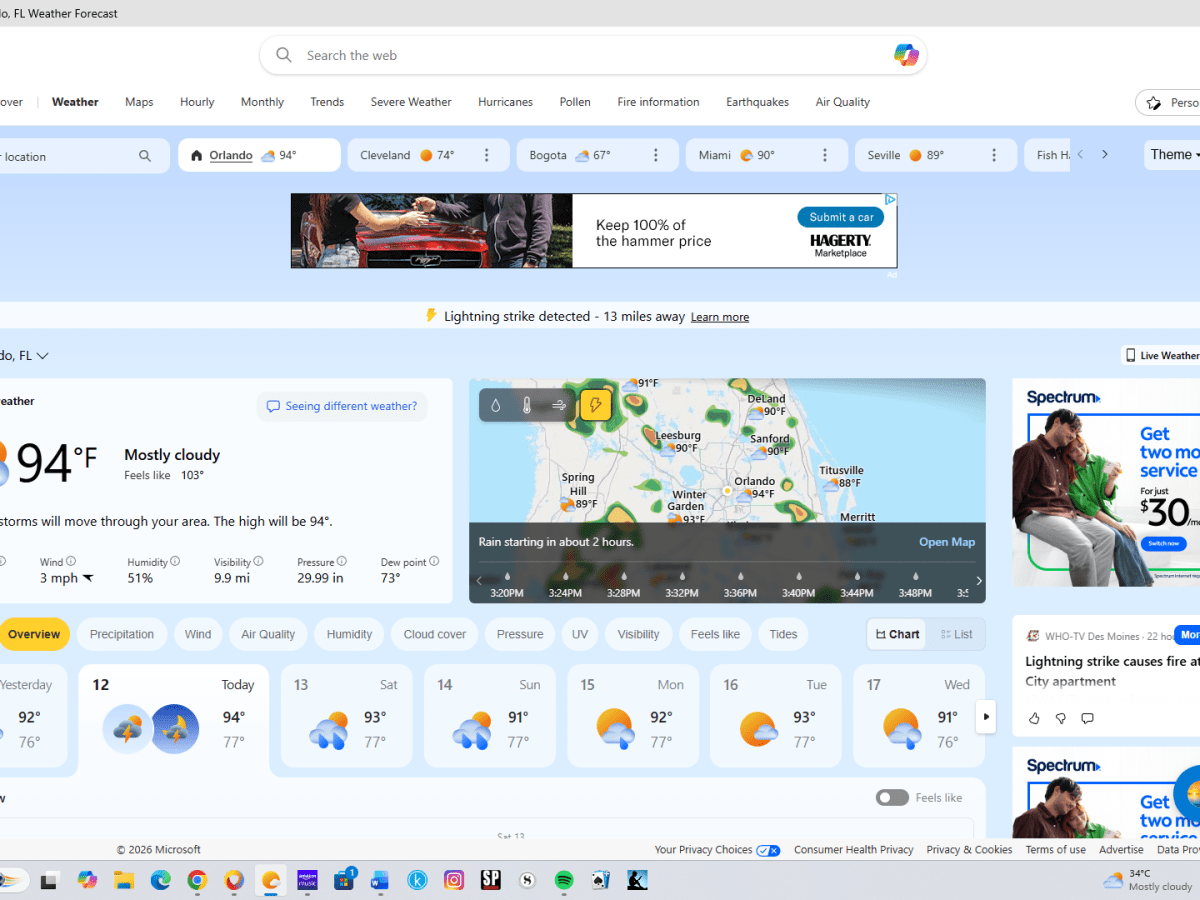Click the Open Map link
Screen dimensions: 1200x900
pyautogui.click(x=947, y=542)
